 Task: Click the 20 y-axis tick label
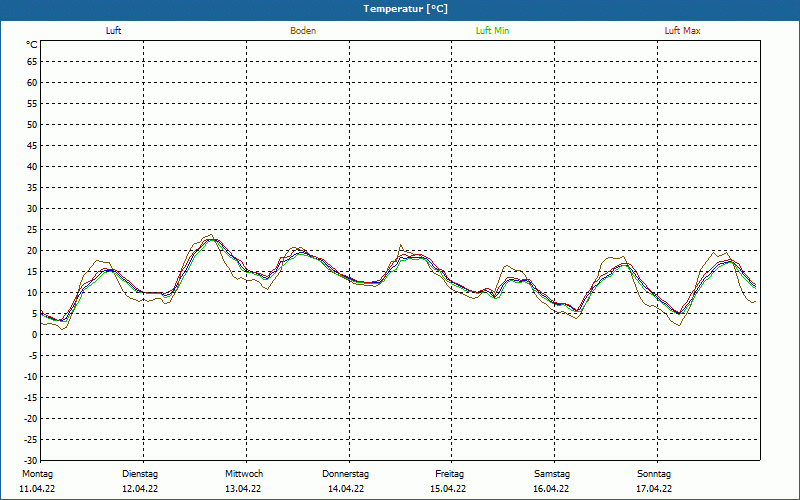(x=32, y=251)
